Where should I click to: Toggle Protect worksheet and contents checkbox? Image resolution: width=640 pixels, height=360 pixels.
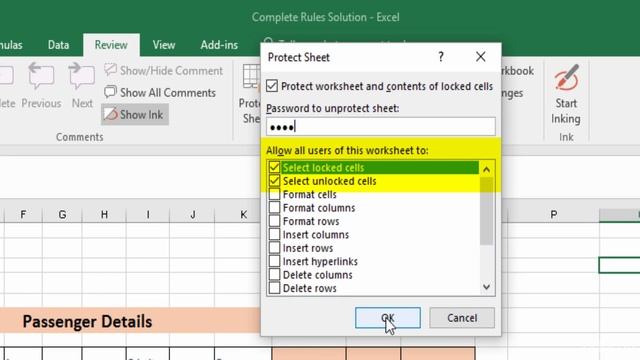(x=272, y=86)
